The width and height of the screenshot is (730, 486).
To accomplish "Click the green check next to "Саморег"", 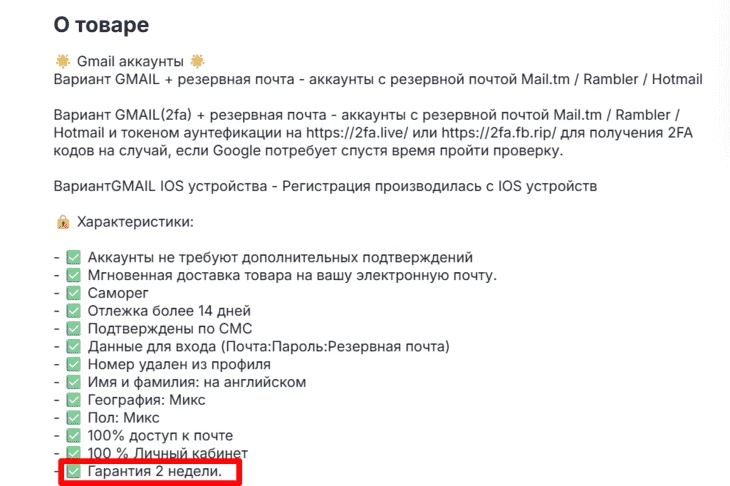I will tap(73, 293).
